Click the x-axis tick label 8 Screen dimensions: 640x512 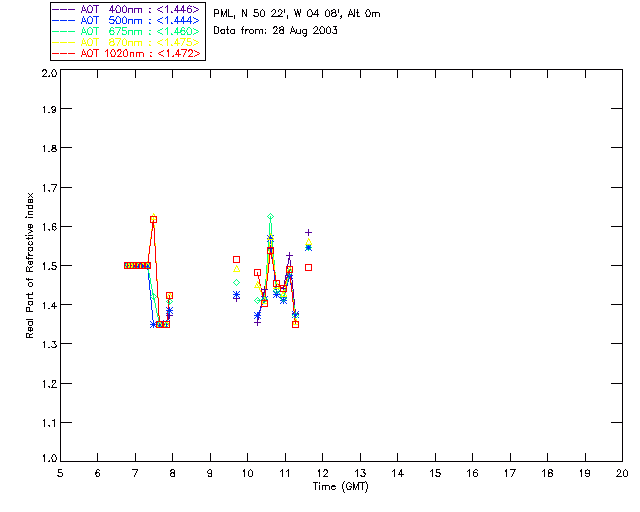[173, 474]
